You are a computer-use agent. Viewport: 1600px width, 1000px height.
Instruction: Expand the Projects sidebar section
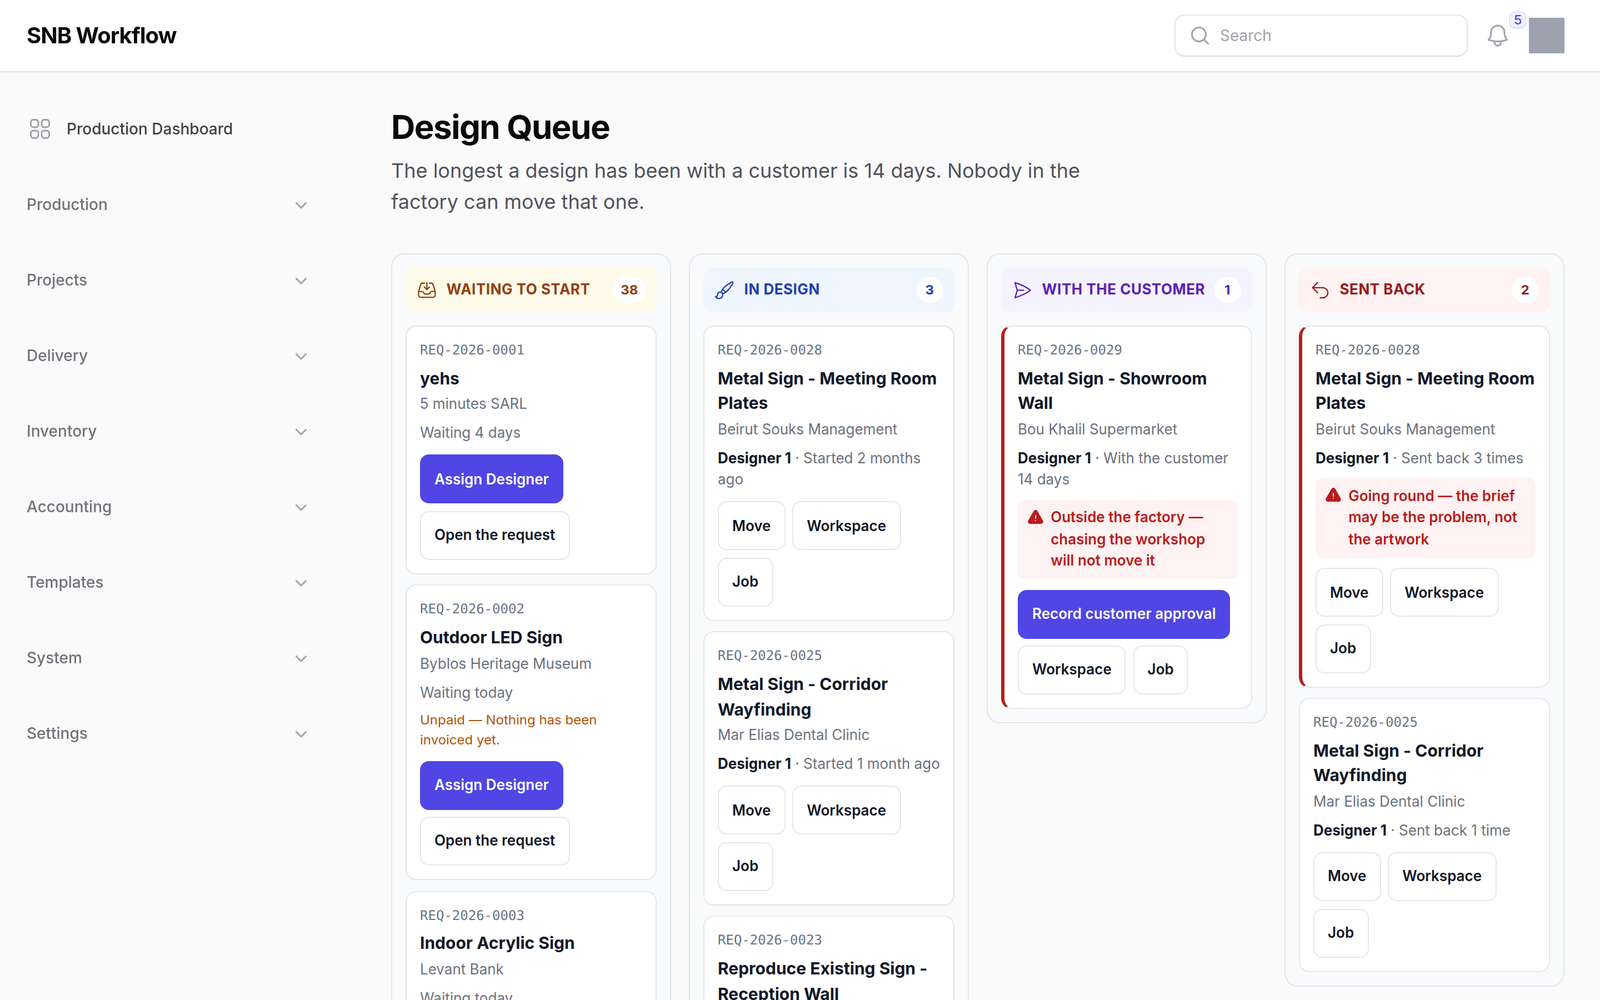pyautogui.click(x=167, y=280)
